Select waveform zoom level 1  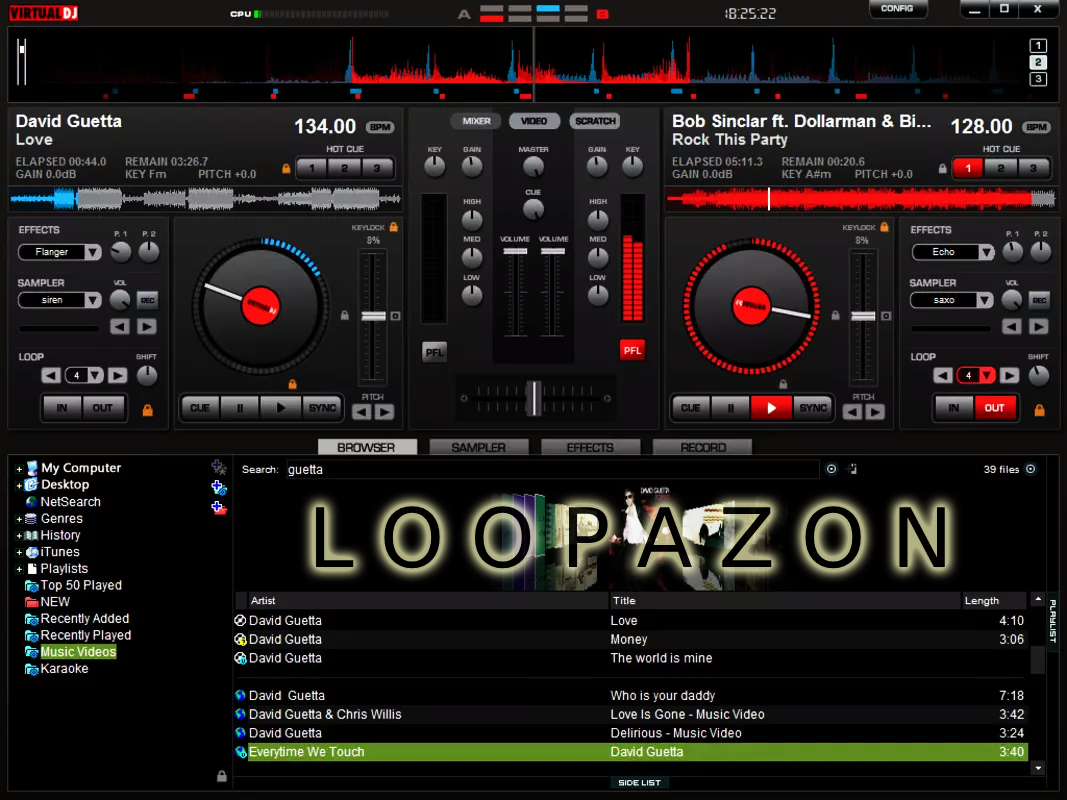1038,46
